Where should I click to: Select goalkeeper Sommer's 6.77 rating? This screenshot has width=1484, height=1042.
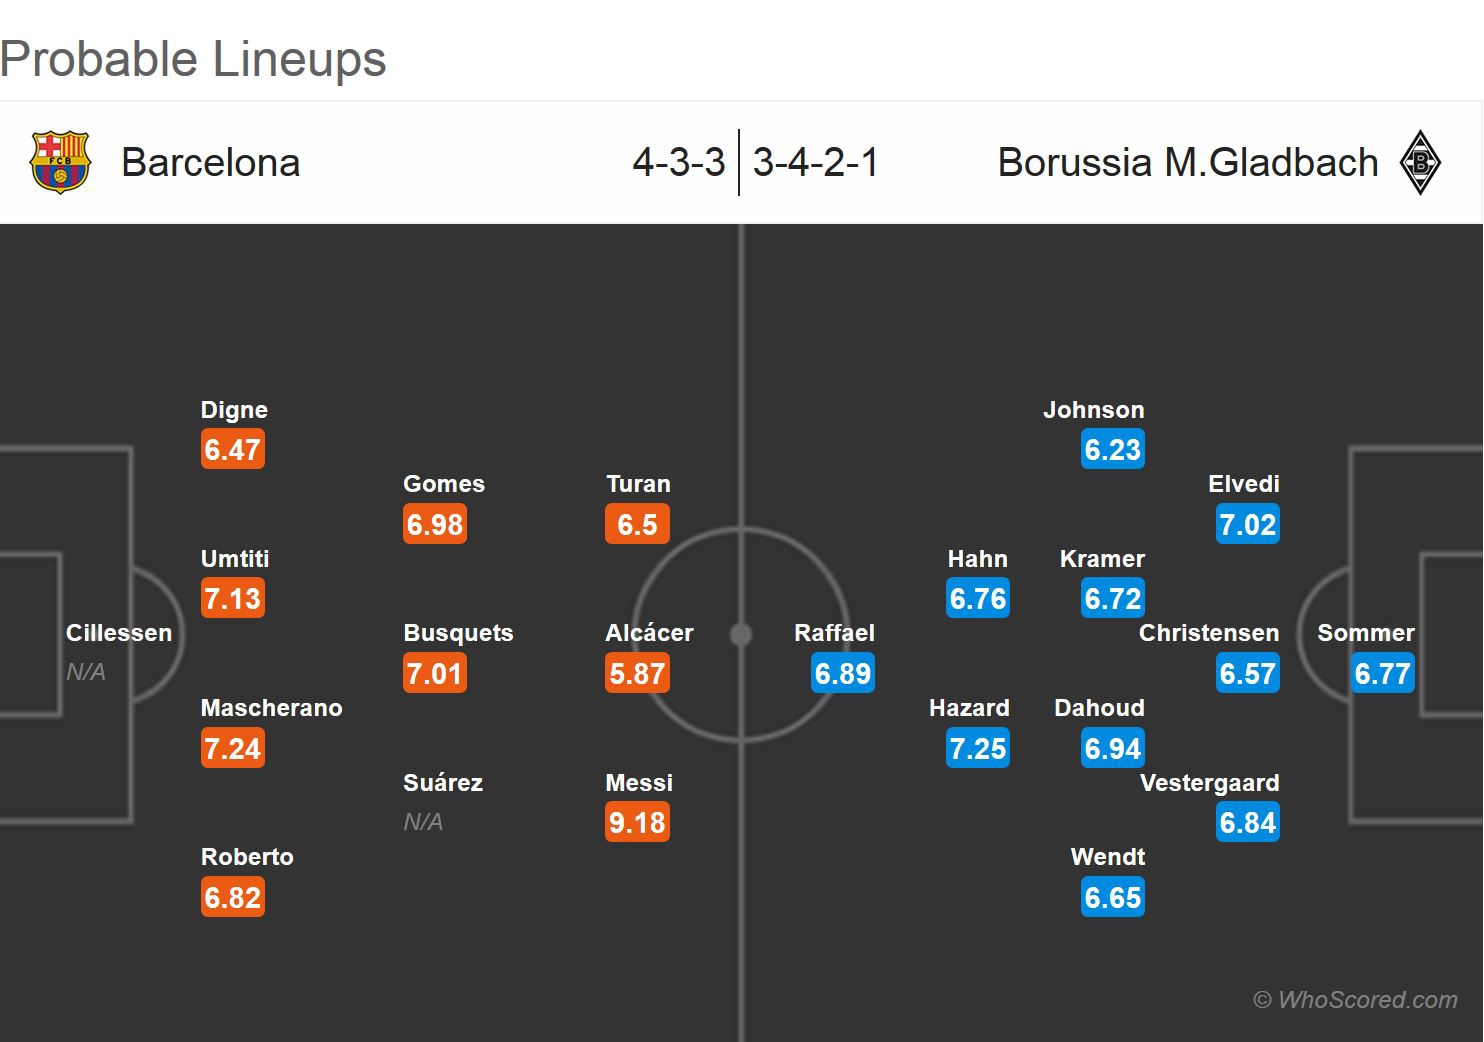click(1382, 673)
